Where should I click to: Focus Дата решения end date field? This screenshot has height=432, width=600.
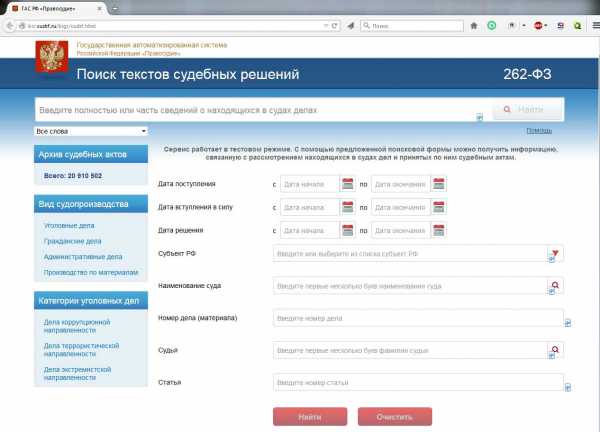[401, 230]
